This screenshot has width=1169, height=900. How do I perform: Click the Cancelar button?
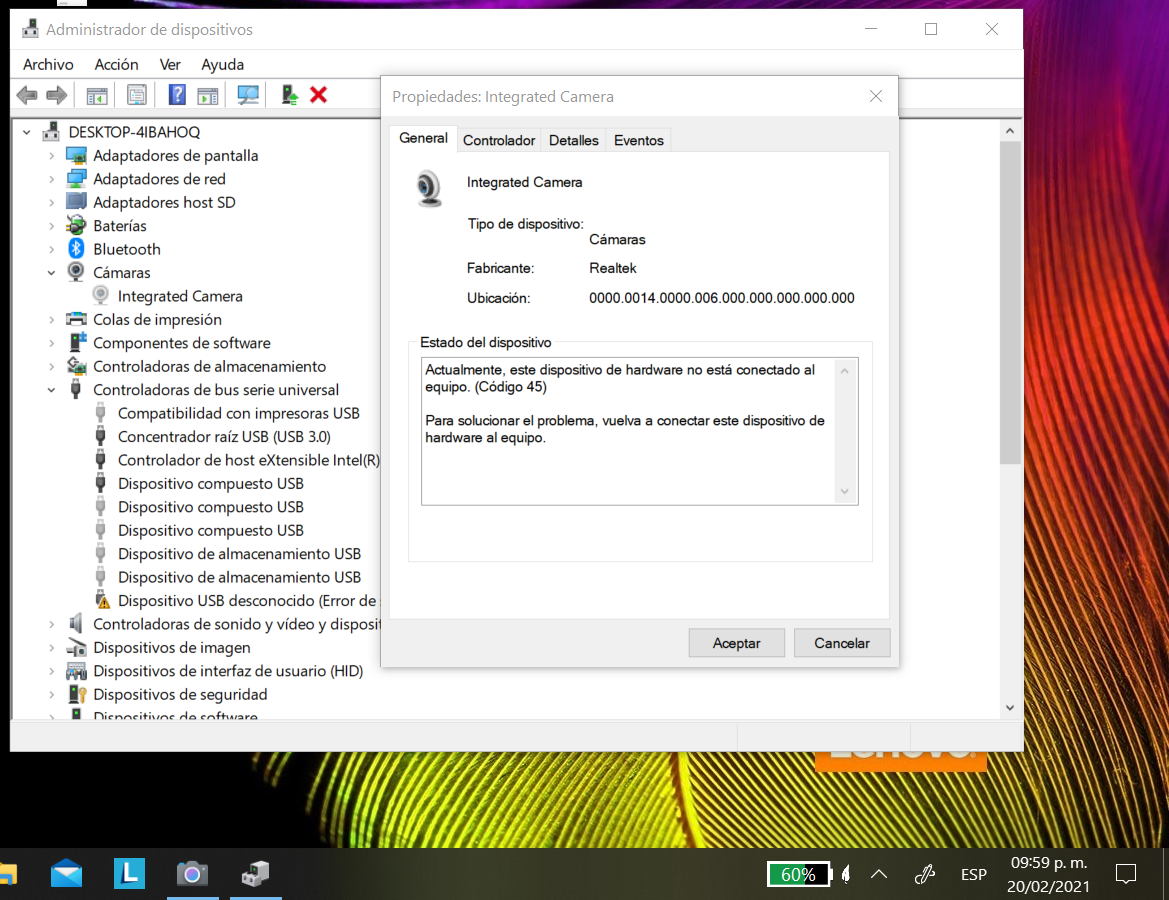[842, 643]
